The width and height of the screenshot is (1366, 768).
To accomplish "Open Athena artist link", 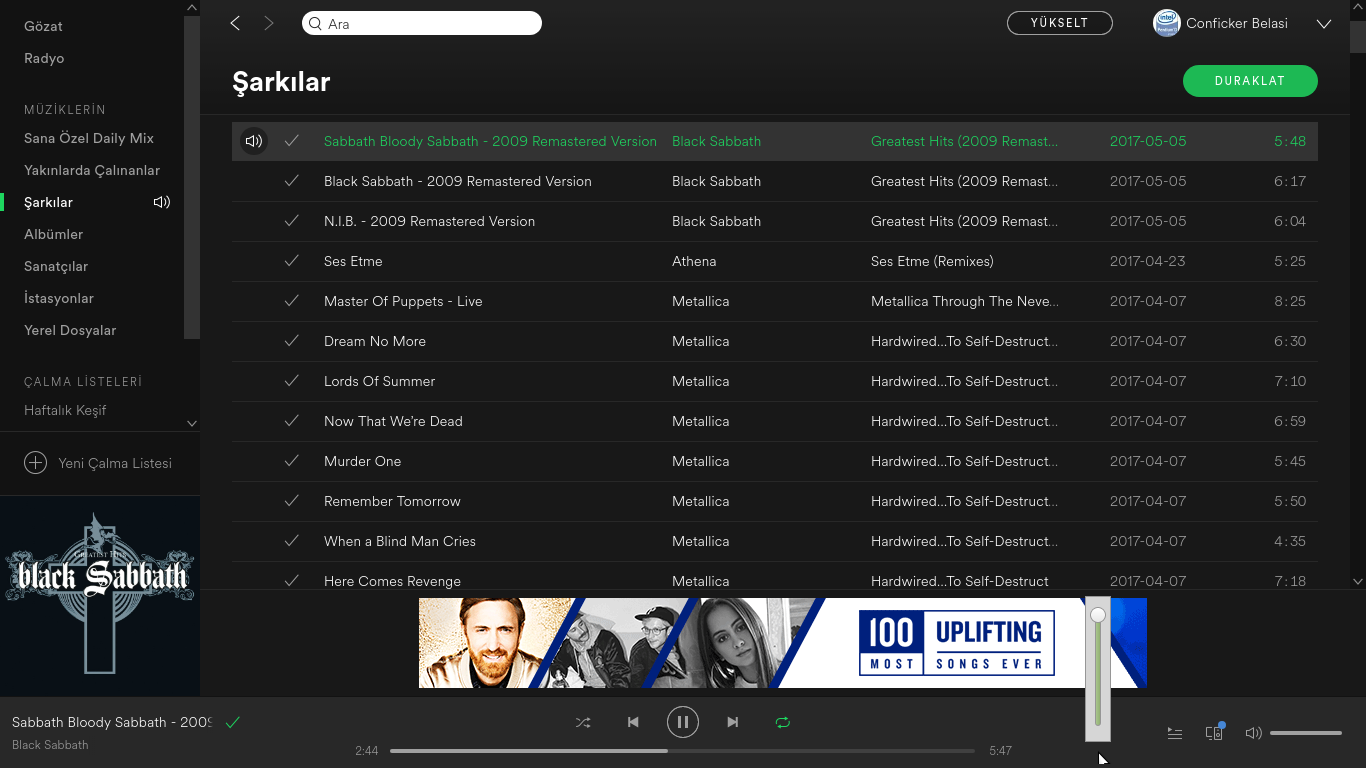I will tap(694, 261).
